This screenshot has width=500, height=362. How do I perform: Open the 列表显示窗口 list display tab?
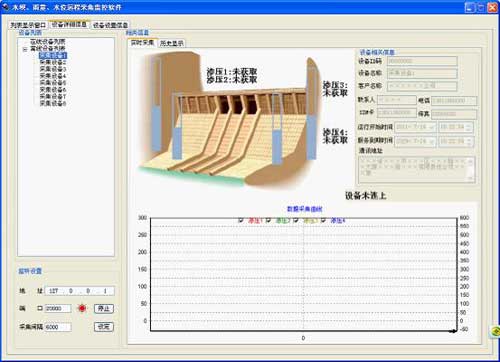(28, 25)
